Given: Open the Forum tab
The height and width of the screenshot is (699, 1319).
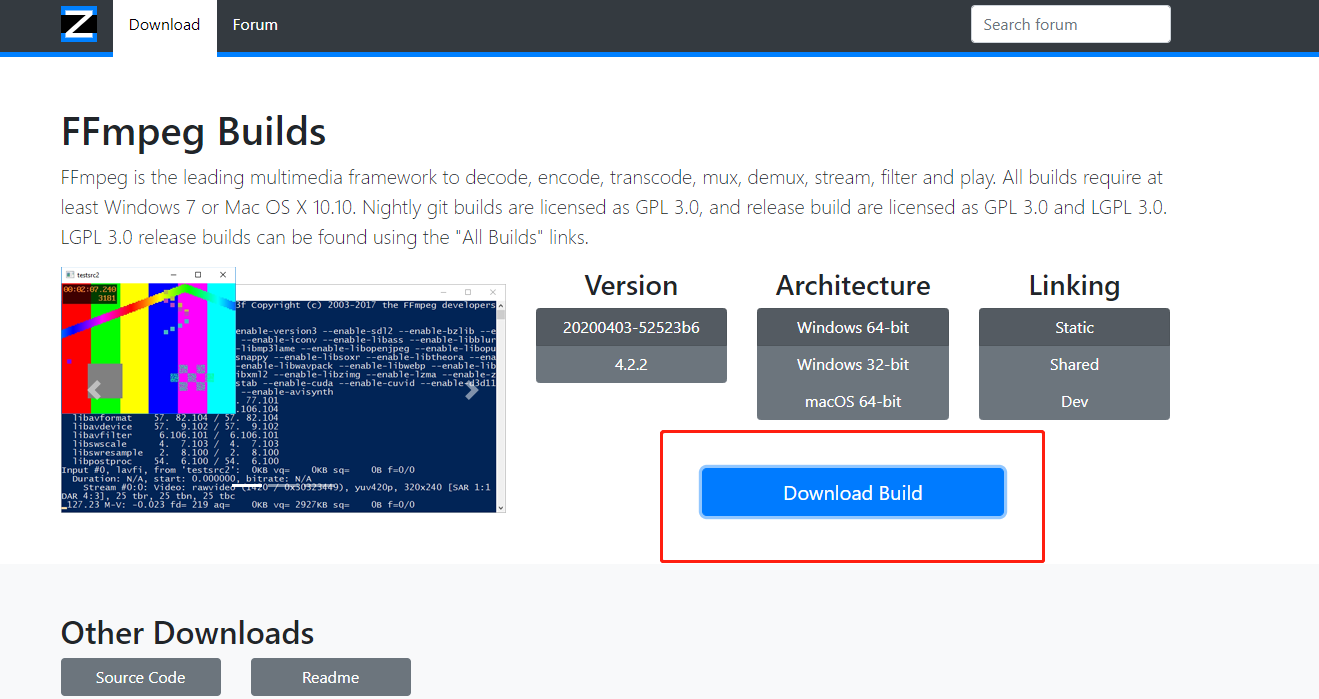Looking at the screenshot, I should (255, 25).
